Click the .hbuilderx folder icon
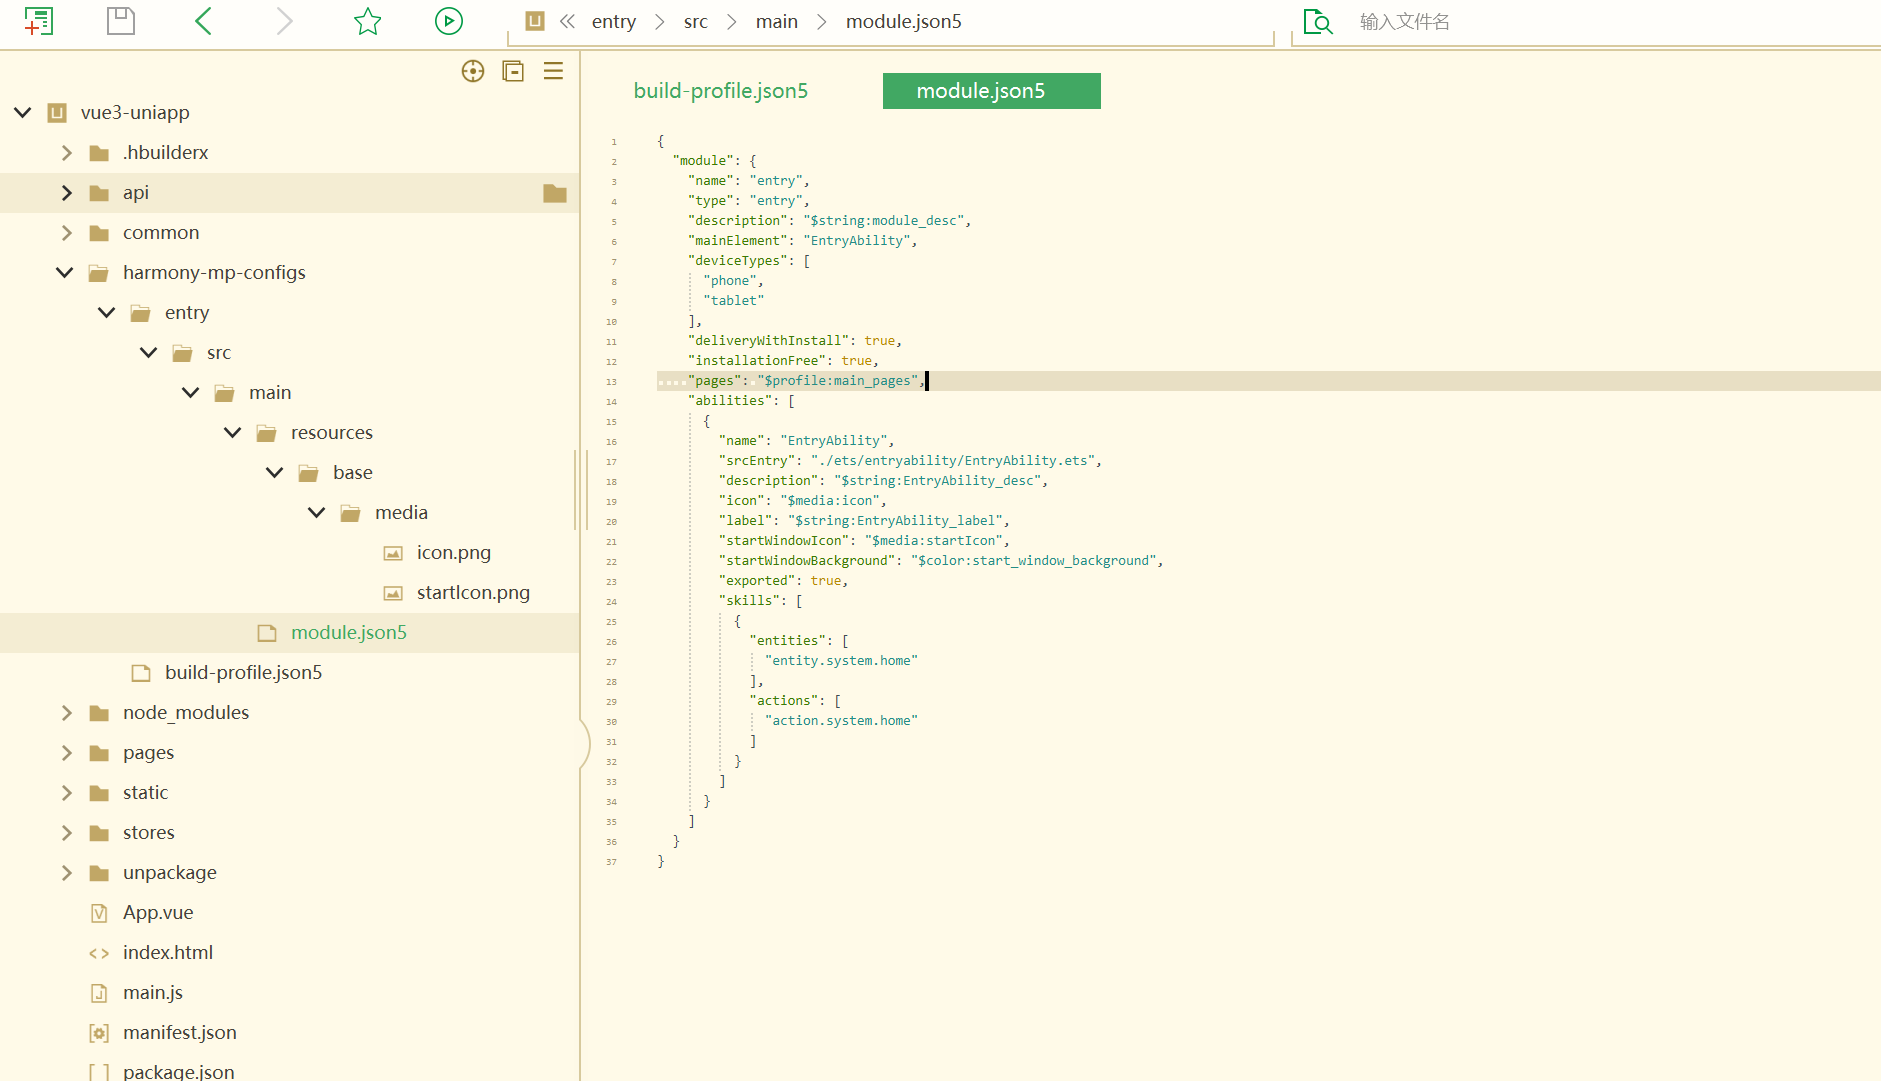 point(99,153)
